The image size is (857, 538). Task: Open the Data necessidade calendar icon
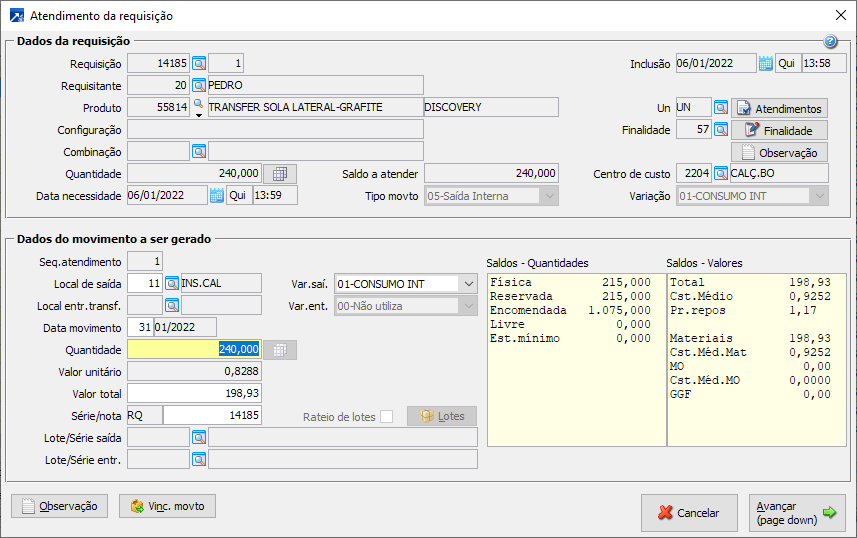(x=216, y=195)
